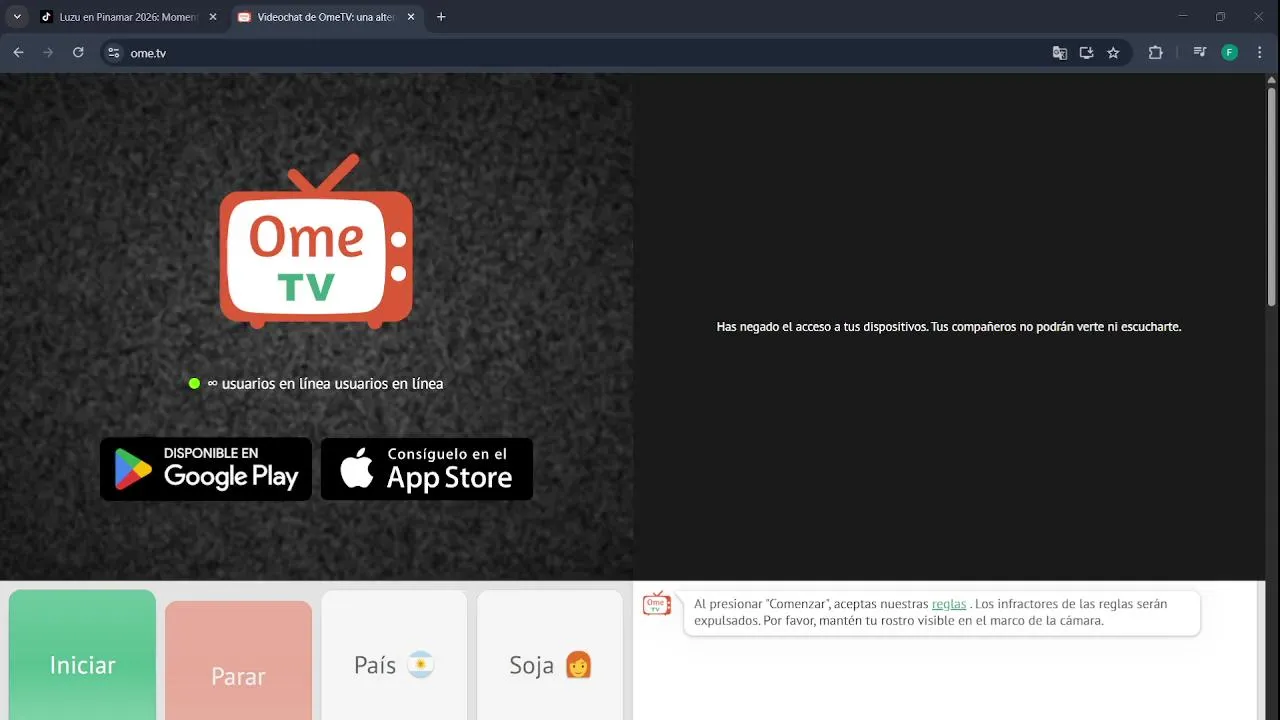
Task: Open the Soja gender selector
Action: (x=550, y=655)
